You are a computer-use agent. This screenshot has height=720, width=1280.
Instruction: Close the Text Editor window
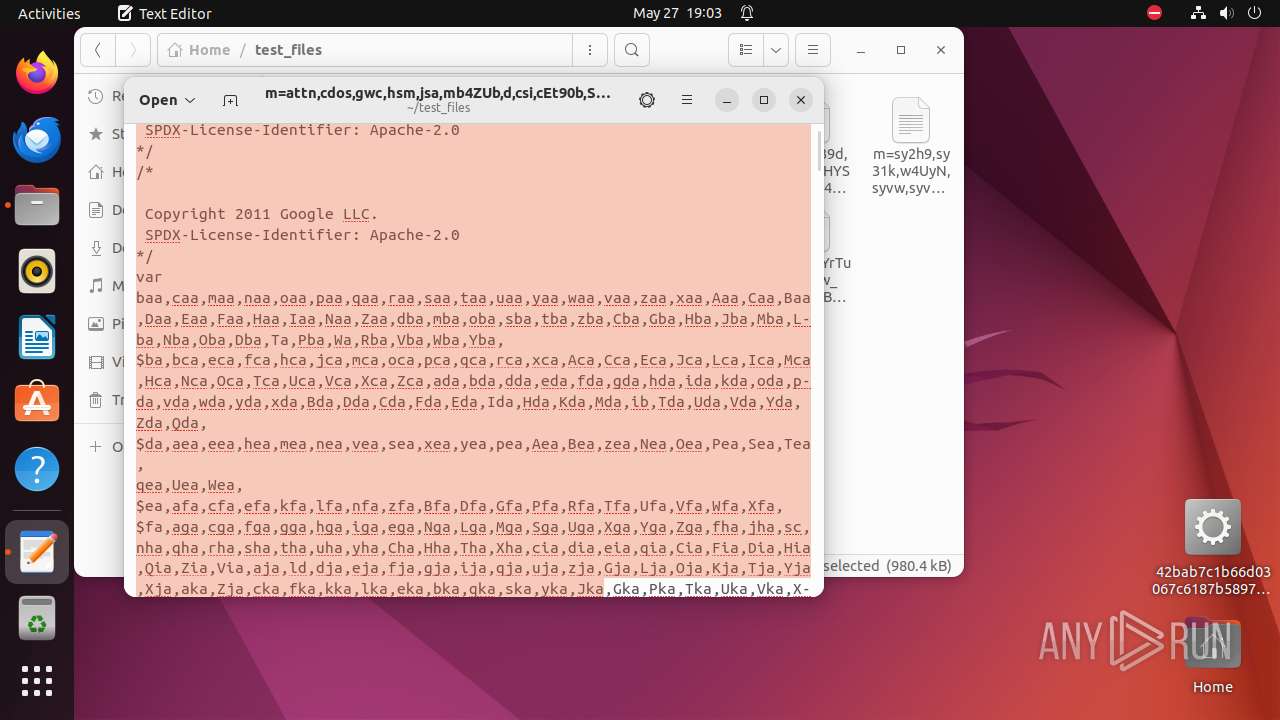point(800,100)
